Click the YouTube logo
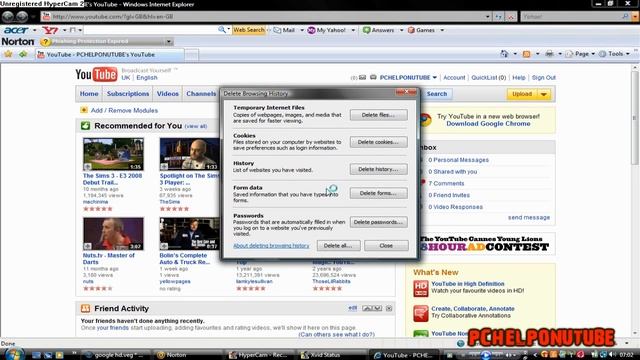 (96, 74)
